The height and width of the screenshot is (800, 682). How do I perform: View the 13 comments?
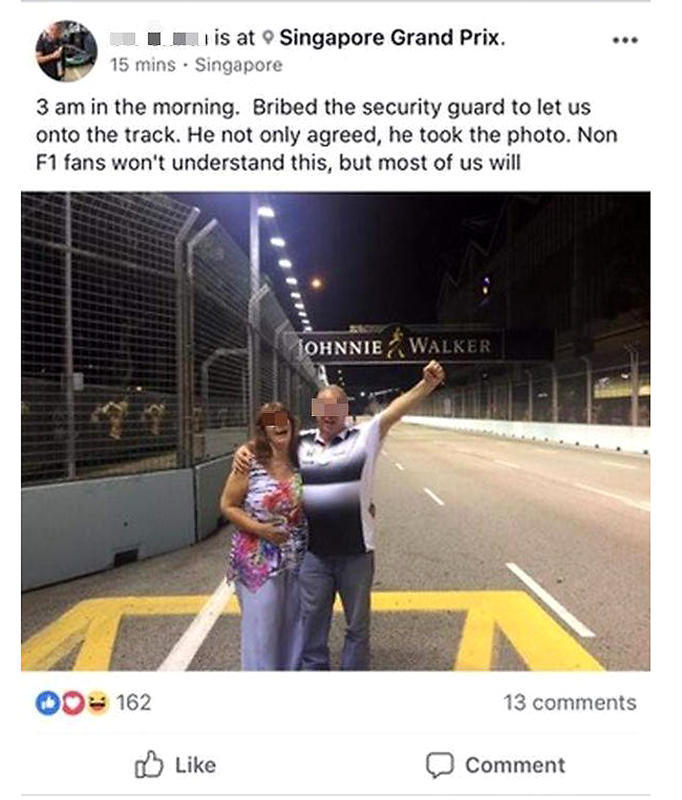[x=570, y=703]
